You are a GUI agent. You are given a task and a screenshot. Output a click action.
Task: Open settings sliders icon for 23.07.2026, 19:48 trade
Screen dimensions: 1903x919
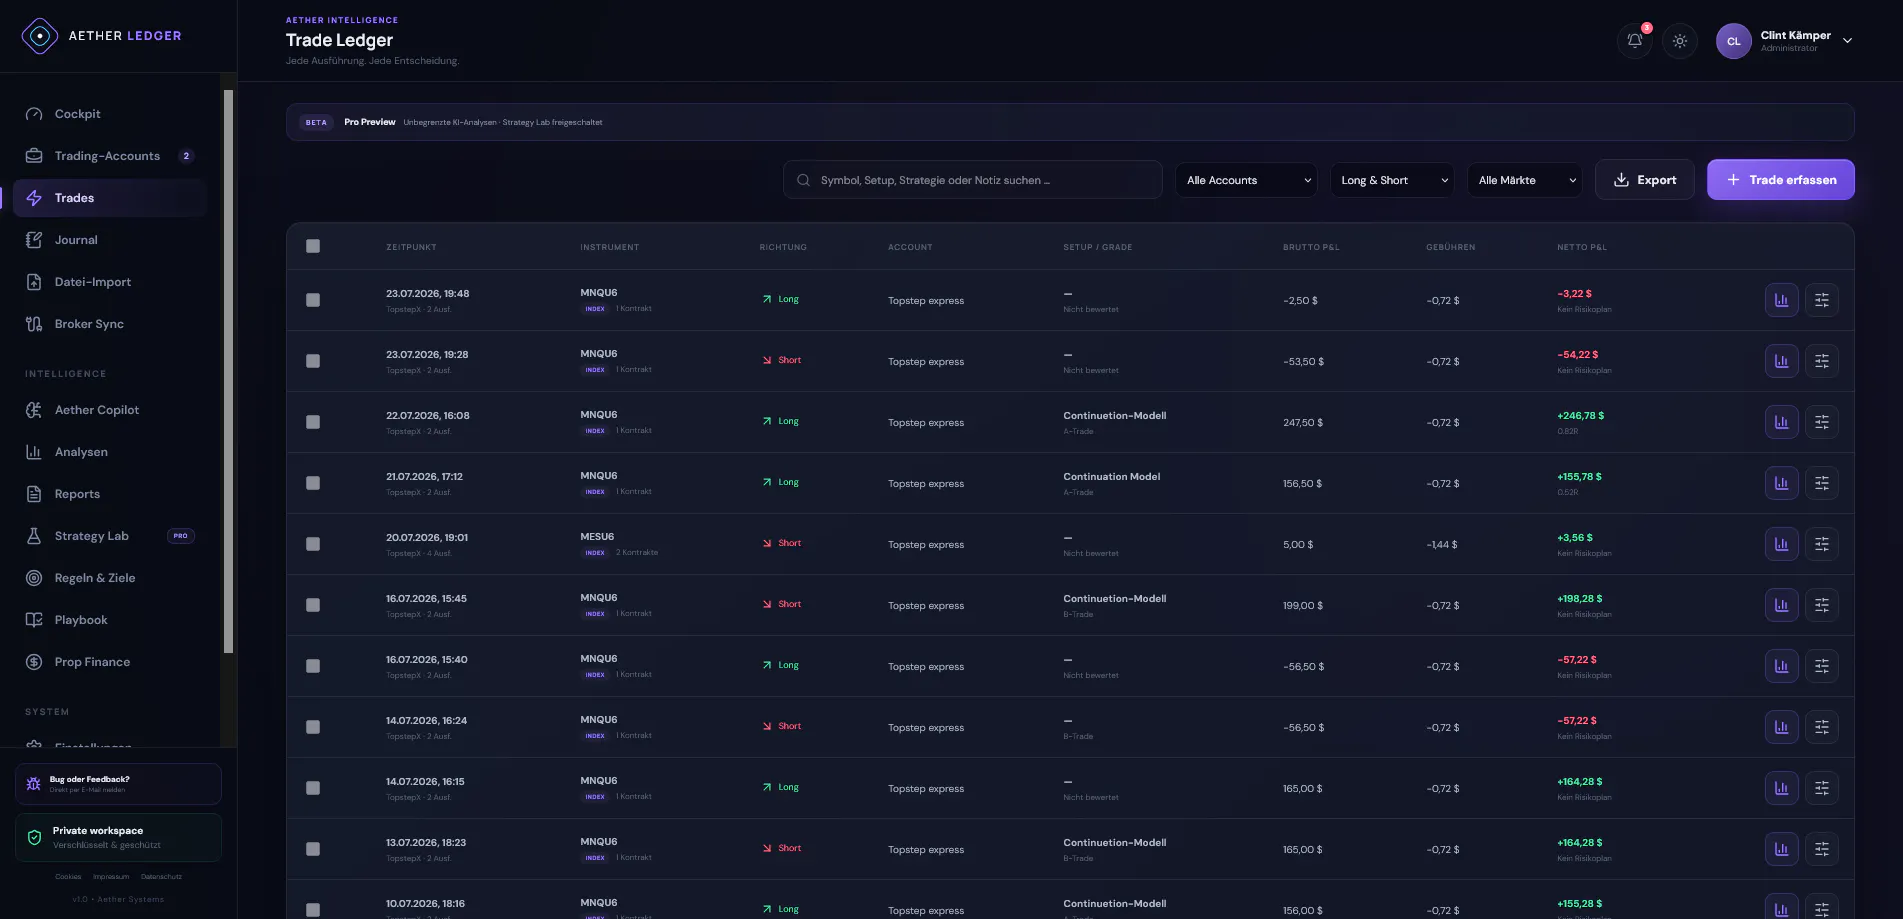coord(1822,300)
